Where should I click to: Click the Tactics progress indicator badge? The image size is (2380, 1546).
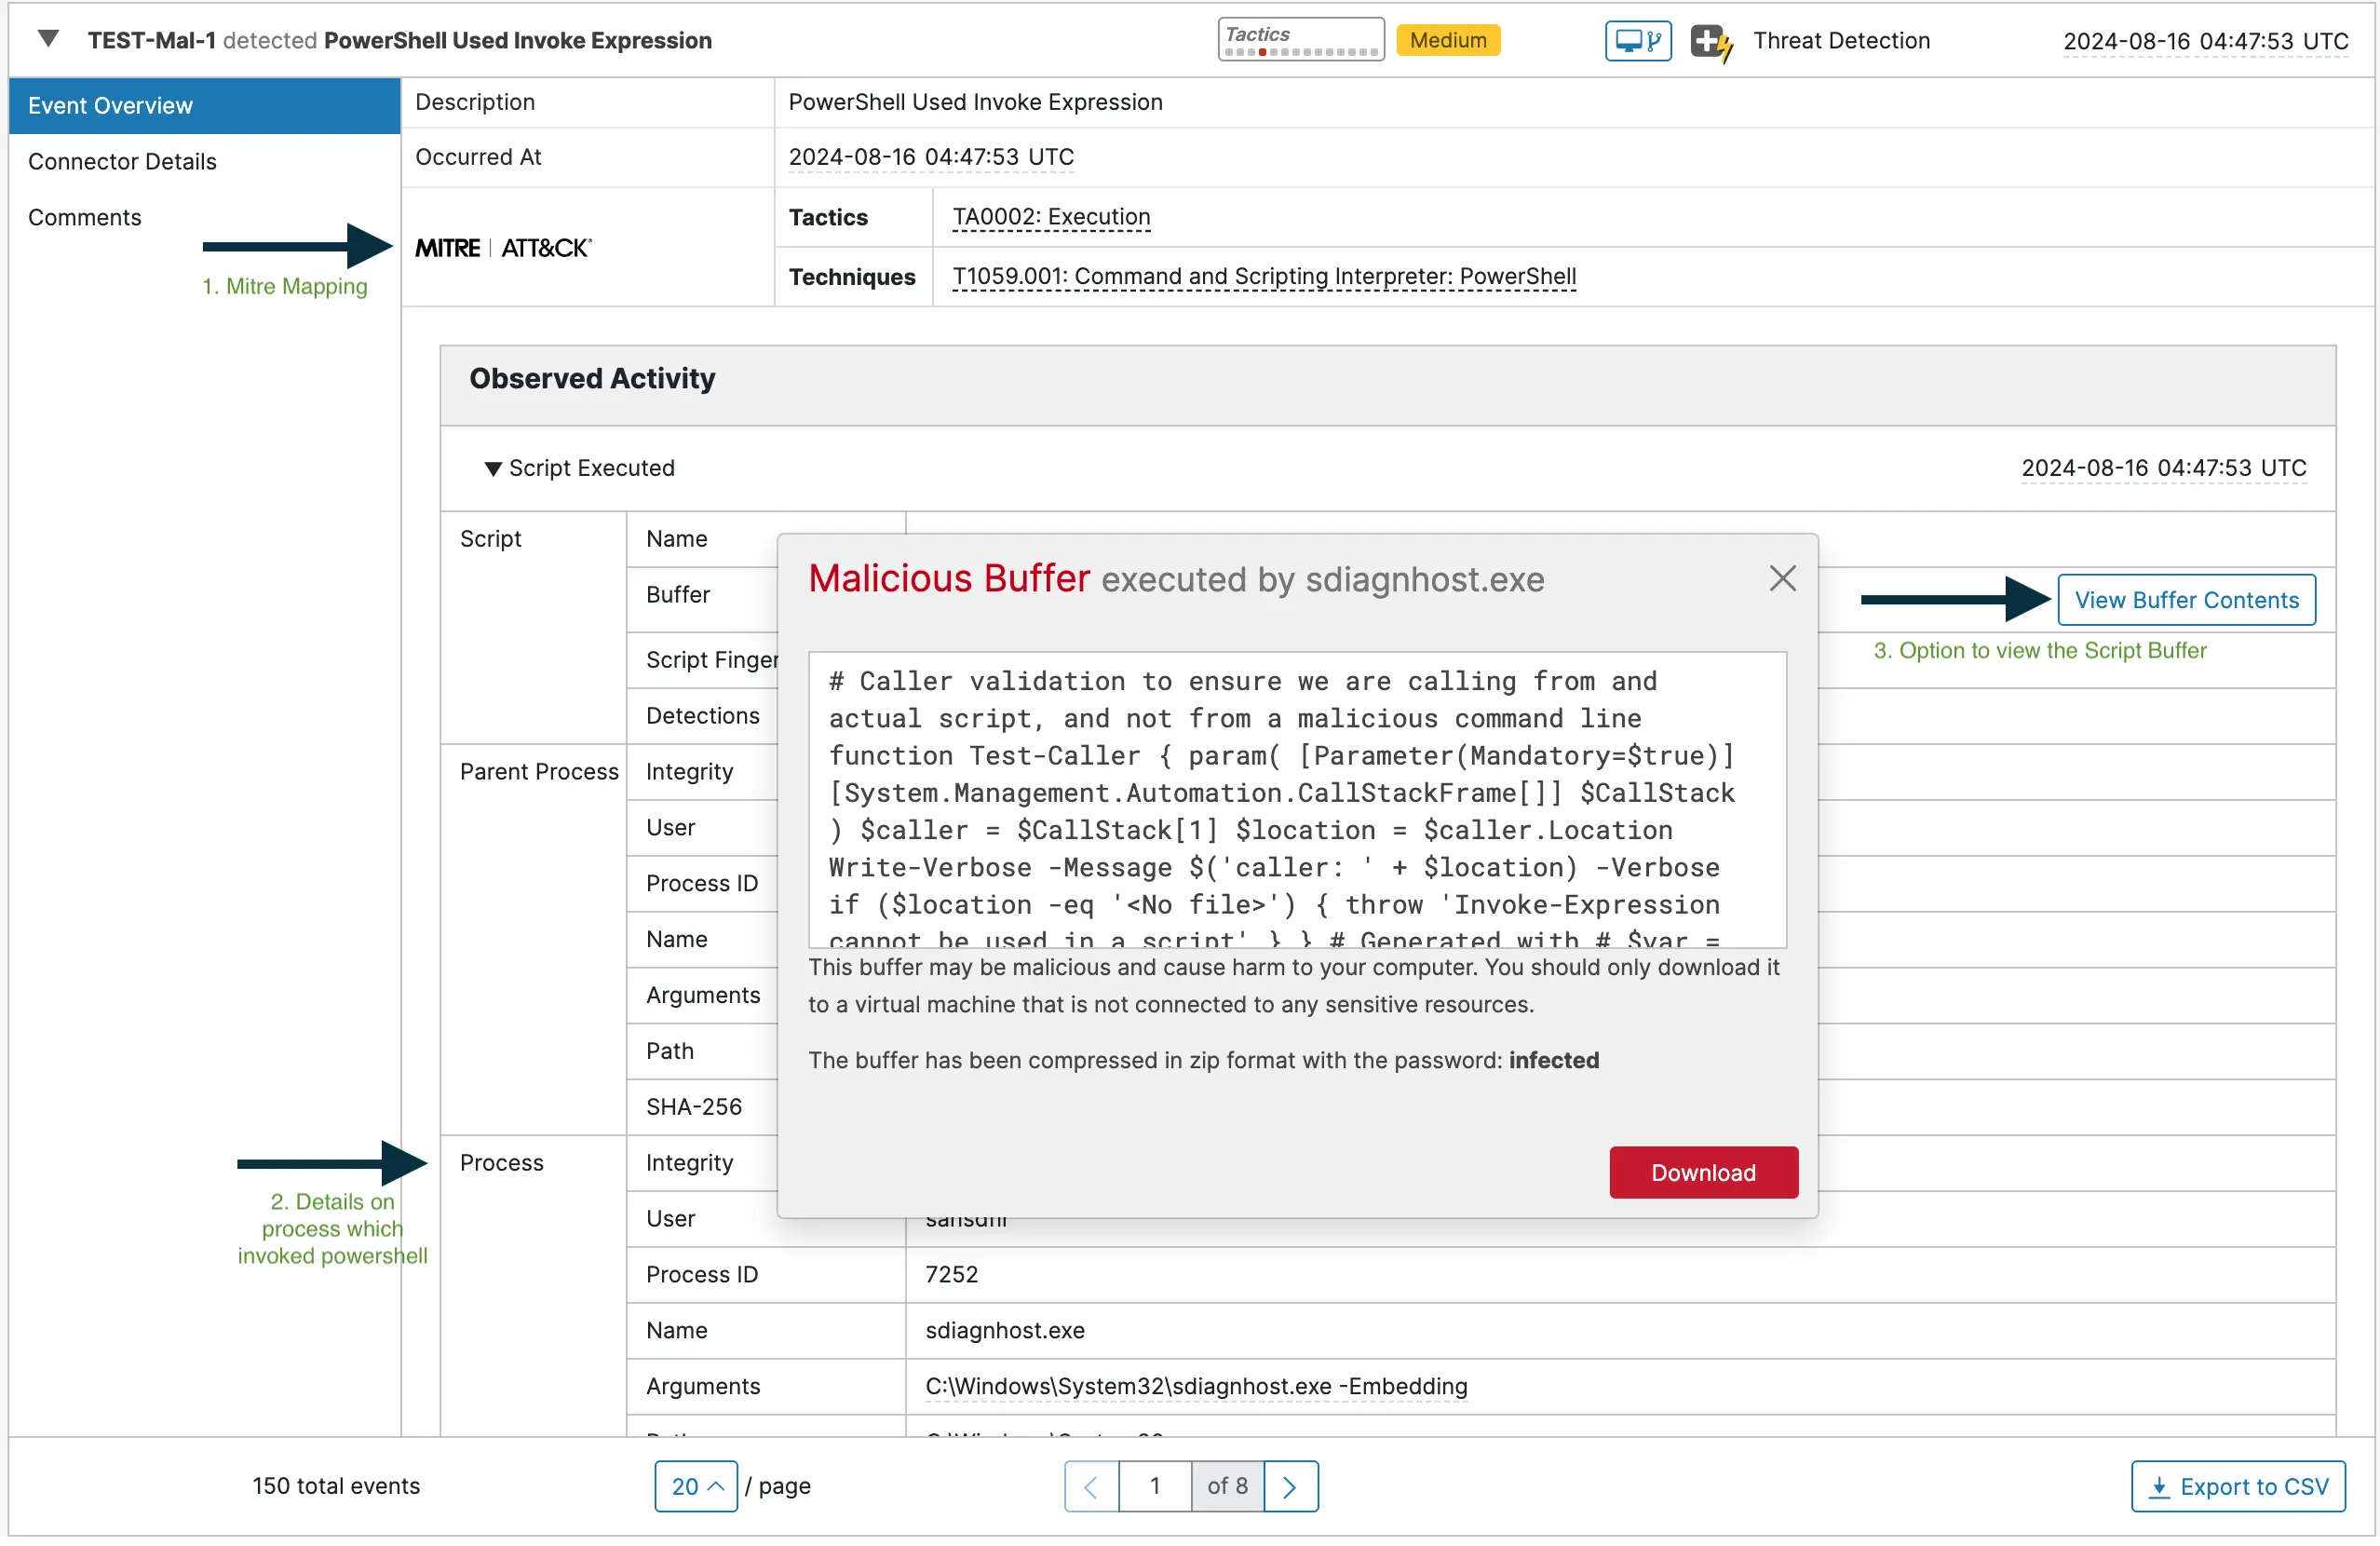click(x=1300, y=38)
